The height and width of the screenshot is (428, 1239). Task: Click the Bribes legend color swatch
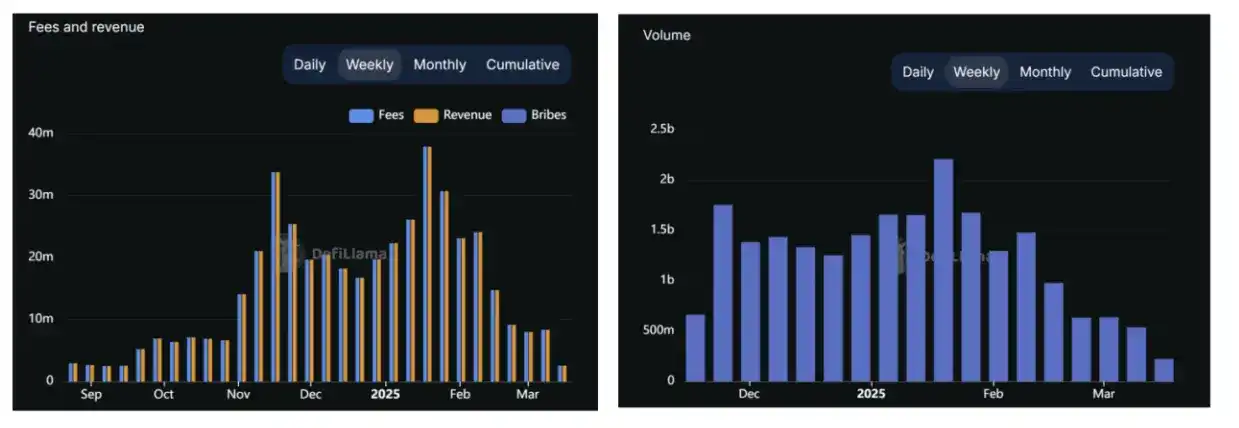point(514,116)
